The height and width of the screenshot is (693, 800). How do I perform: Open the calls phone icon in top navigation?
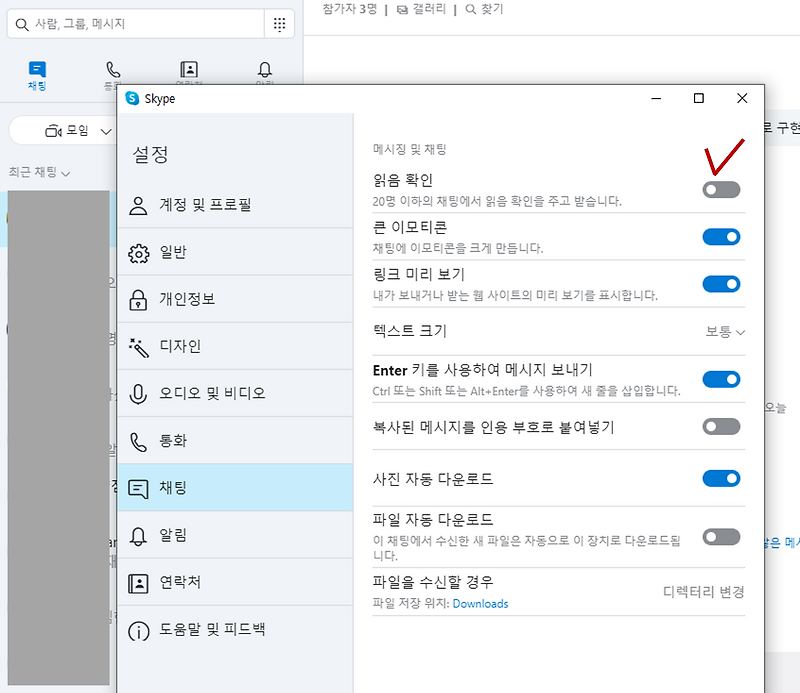[113, 69]
